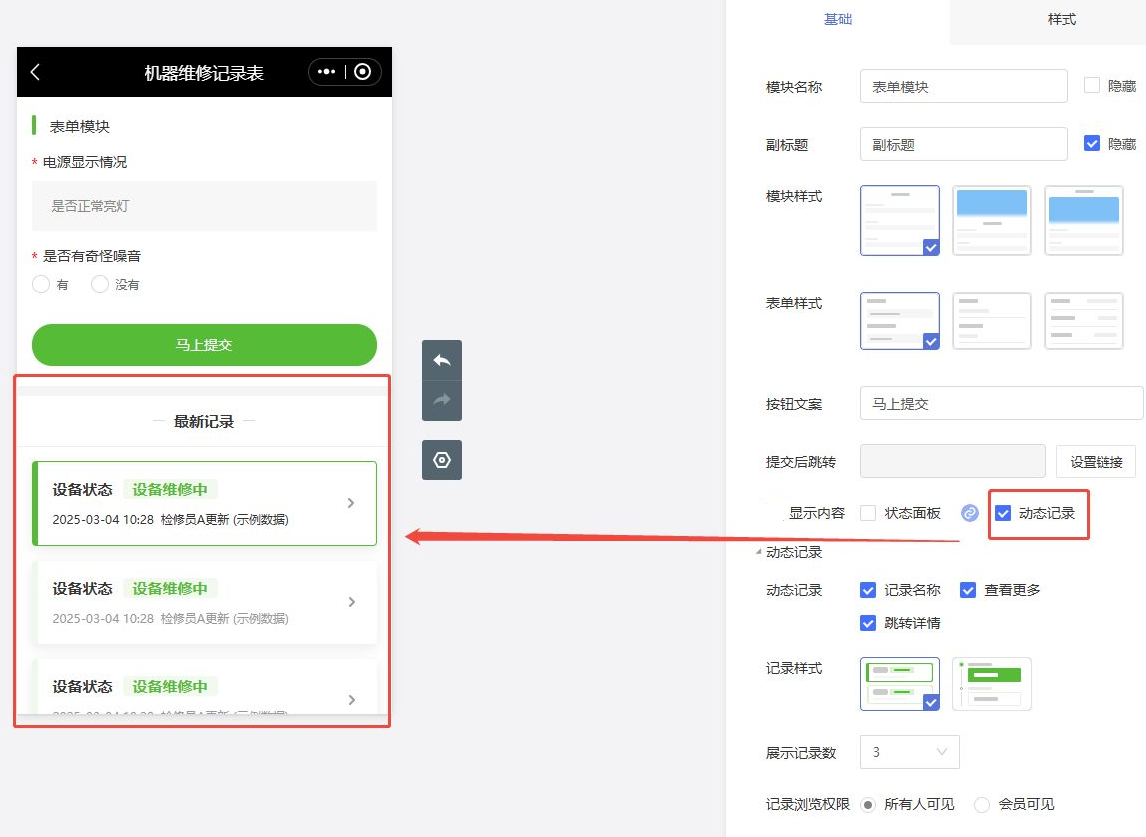Click the 设置链接 button
Screen dimensions: 1146x837
pos(1095,462)
